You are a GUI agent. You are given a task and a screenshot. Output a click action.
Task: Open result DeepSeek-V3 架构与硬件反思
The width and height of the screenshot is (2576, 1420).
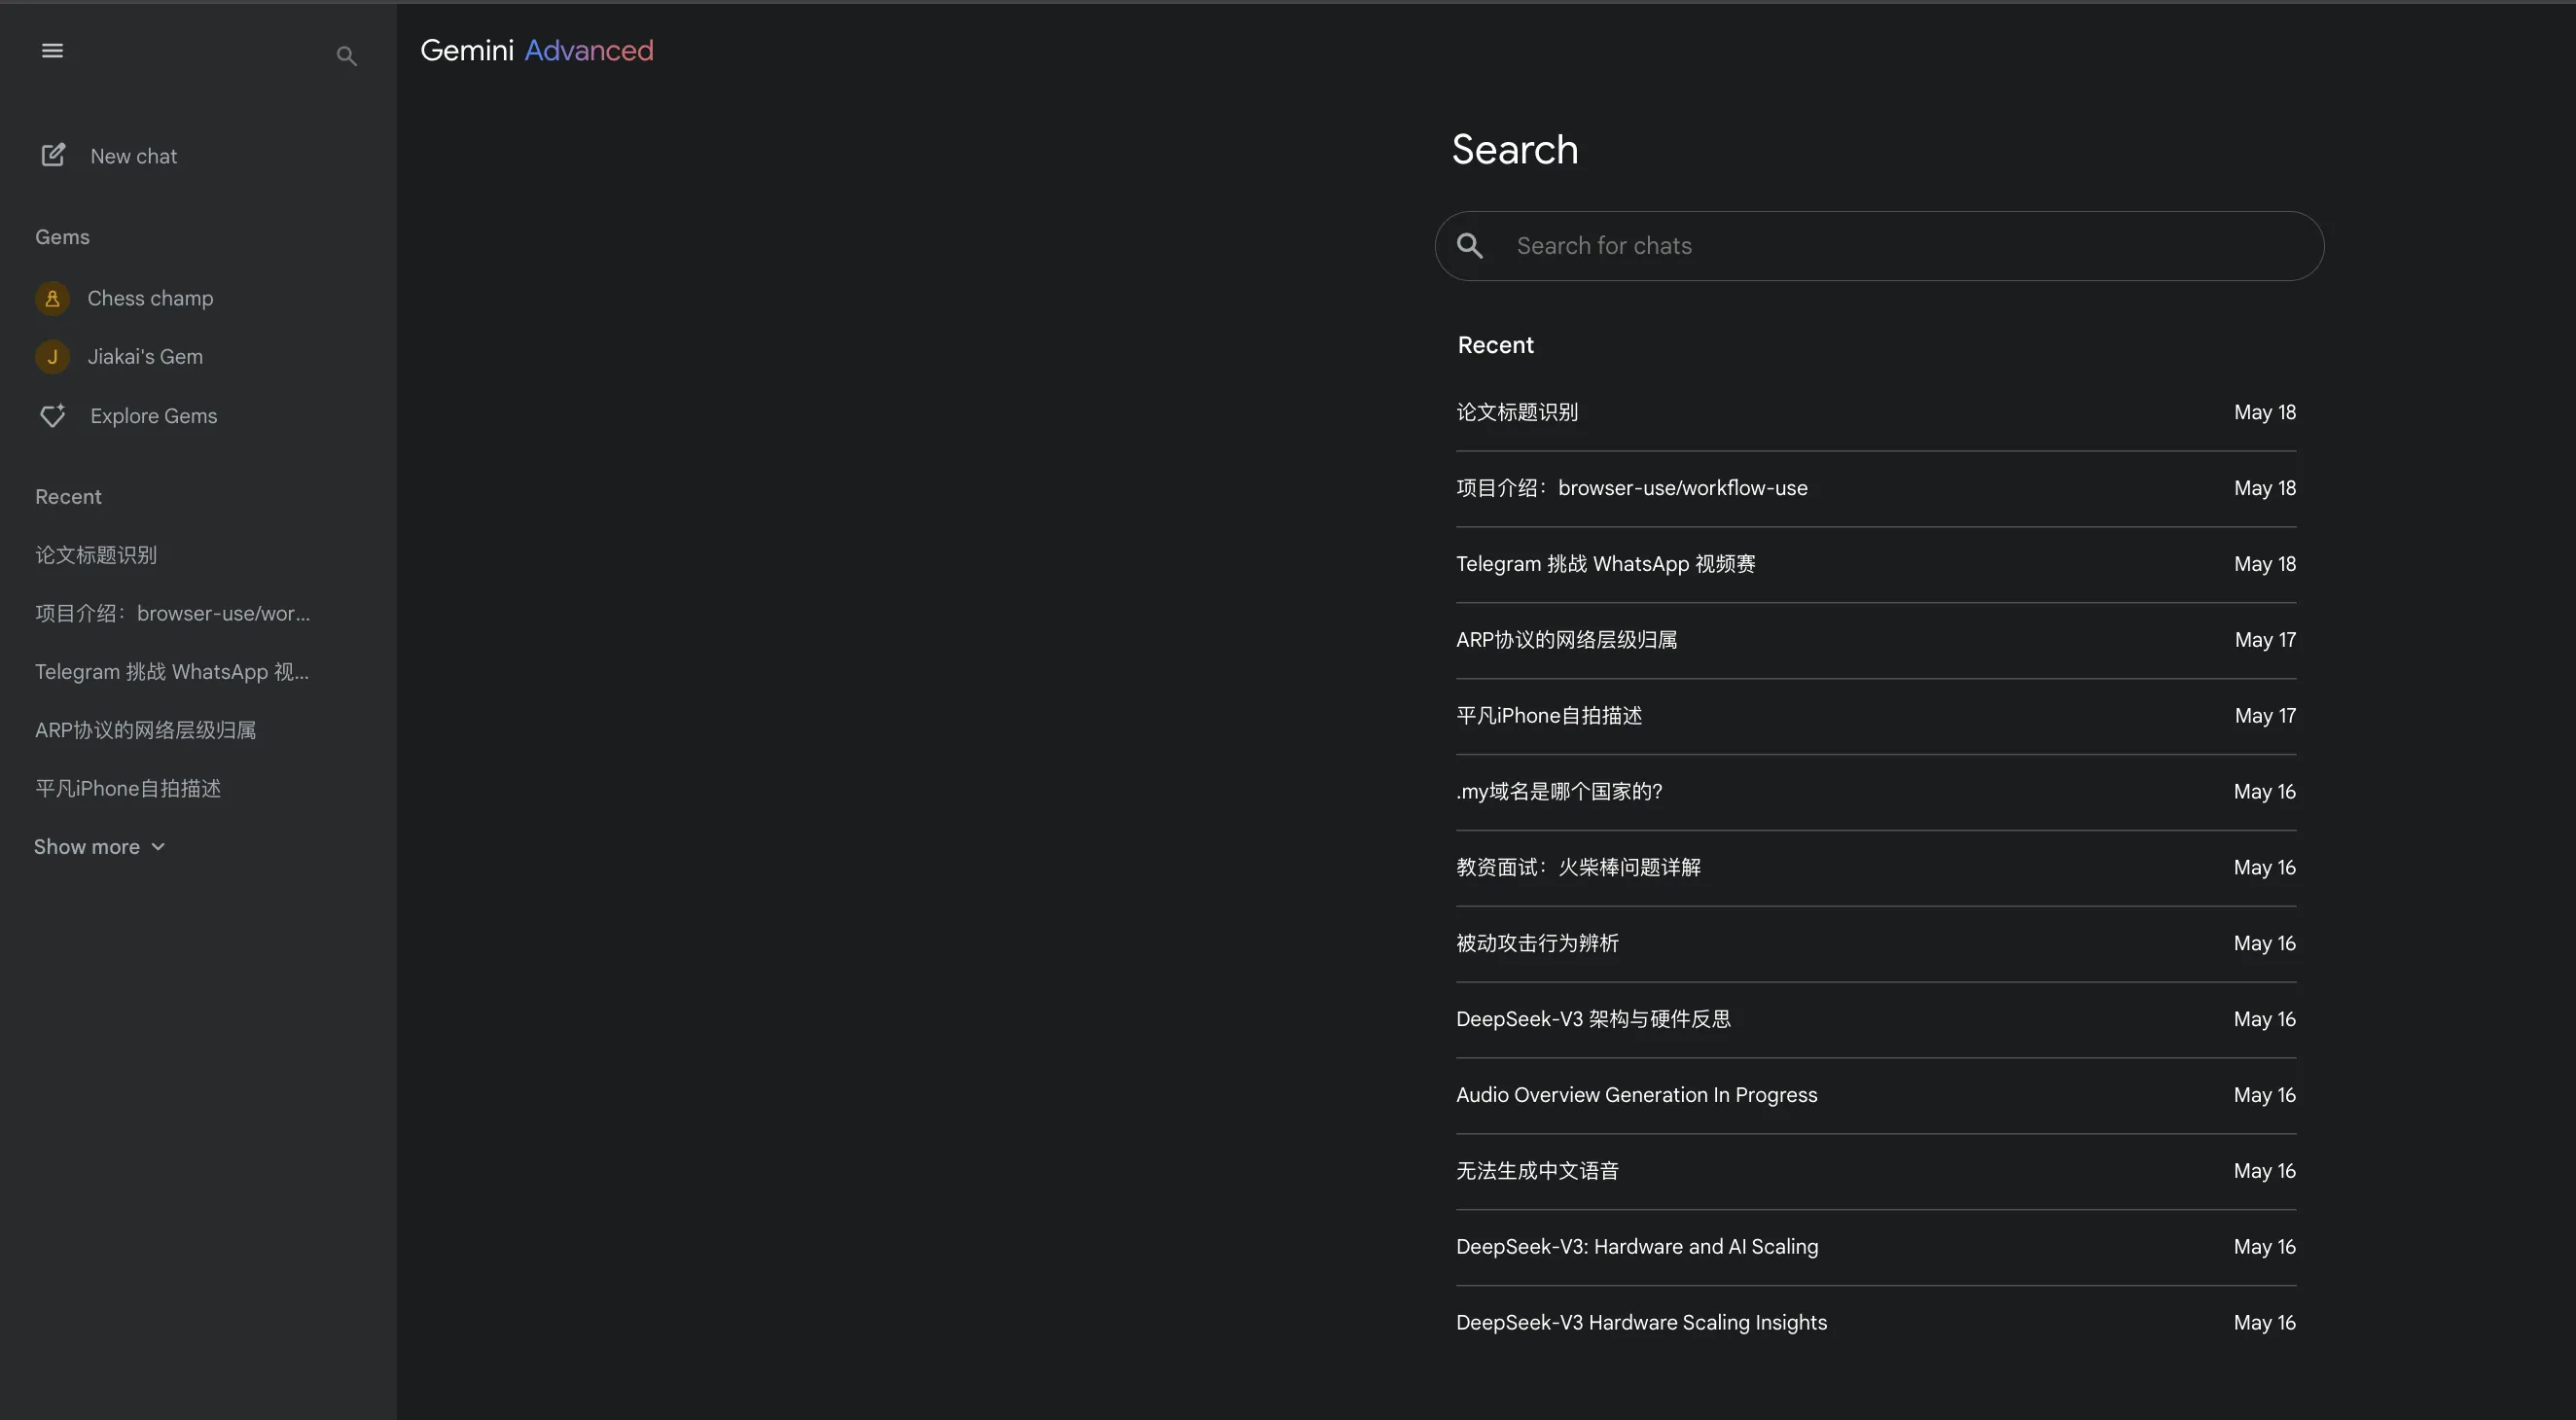pos(1875,1019)
